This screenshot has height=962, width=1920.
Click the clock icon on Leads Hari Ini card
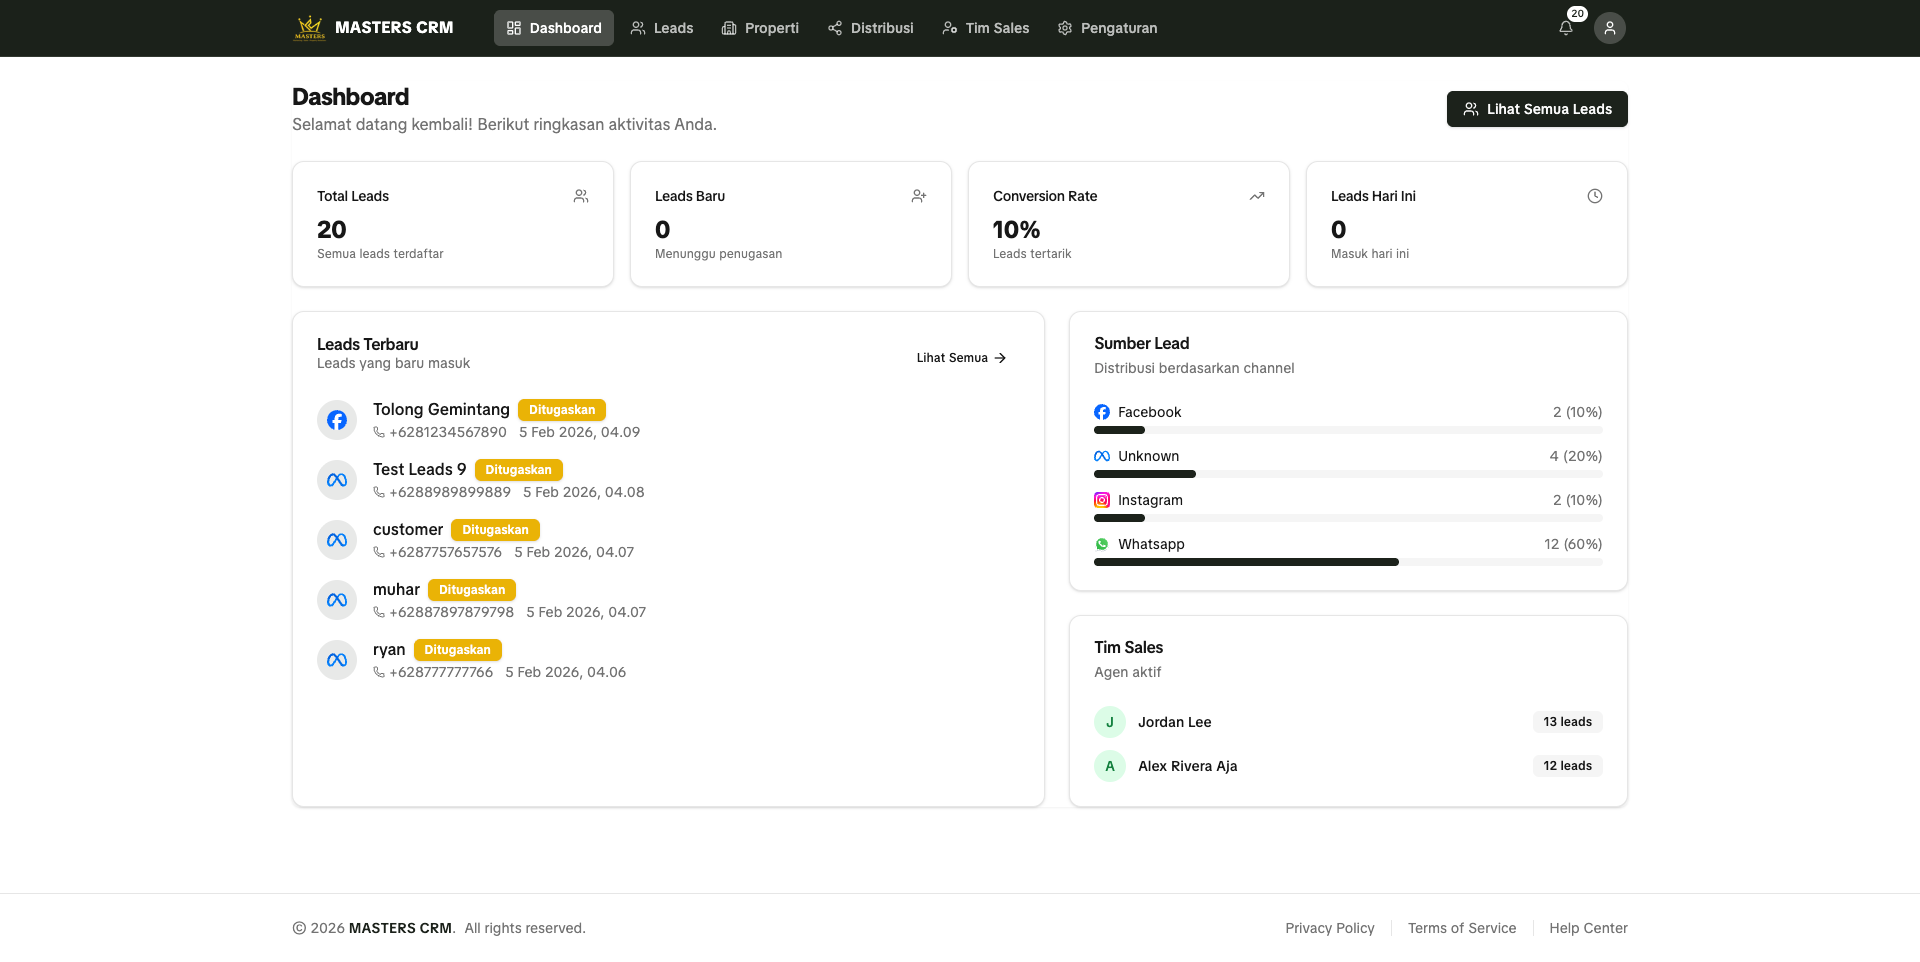[x=1594, y=196]
